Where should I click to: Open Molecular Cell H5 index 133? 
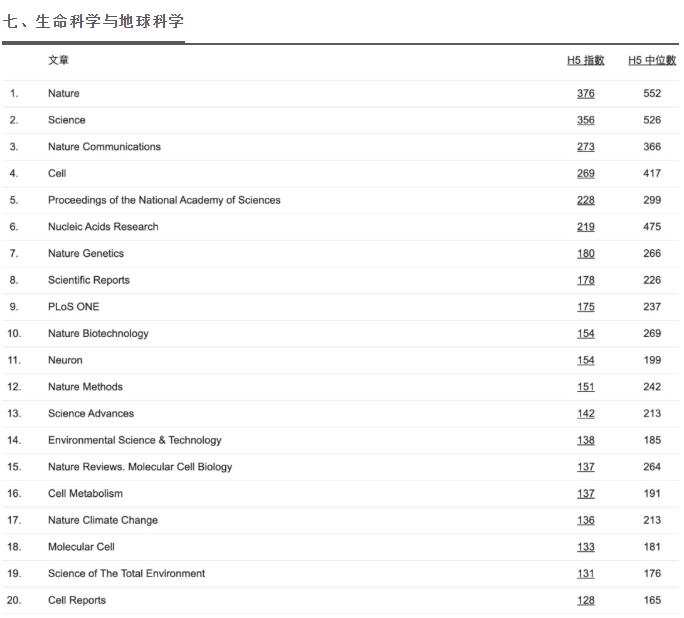[x=585, y=547]
